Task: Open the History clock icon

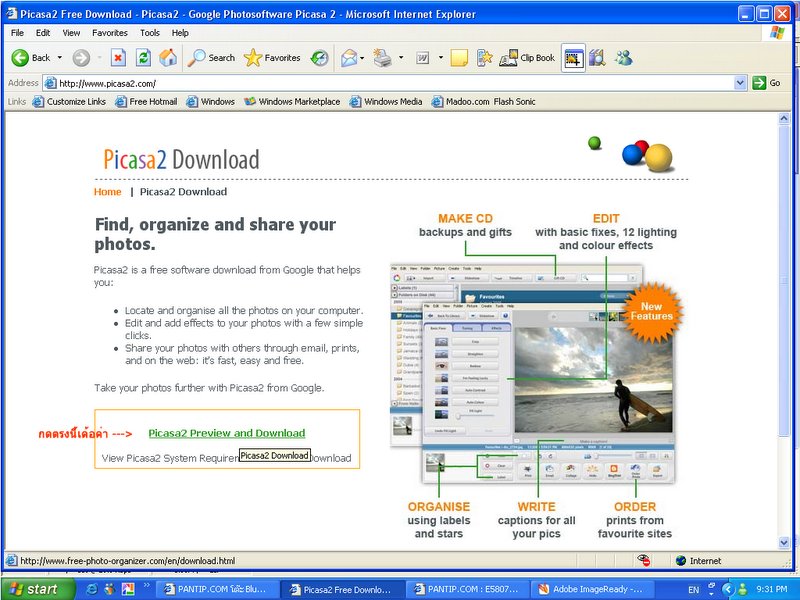Action: pos(320,58)
